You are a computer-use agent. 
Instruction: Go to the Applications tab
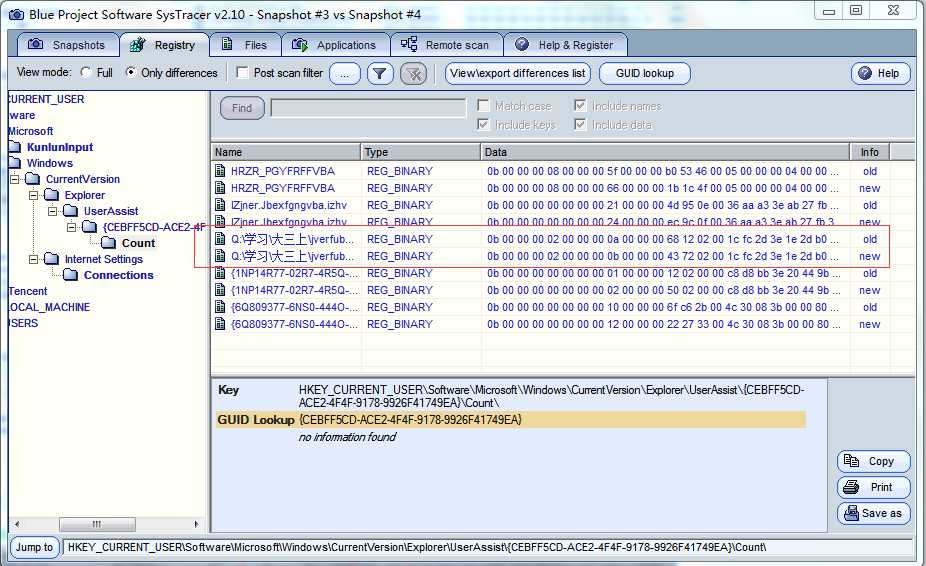335,45
